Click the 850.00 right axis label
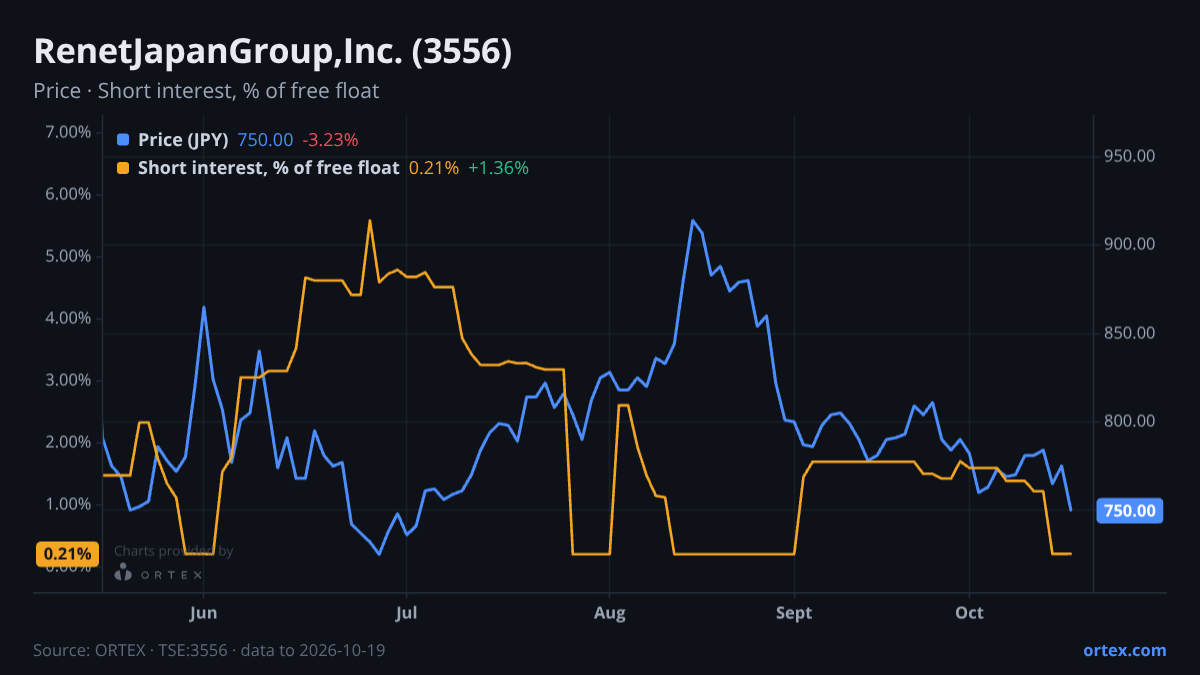The height and width of the screenshot is (675, 1200). point(1130,333)
